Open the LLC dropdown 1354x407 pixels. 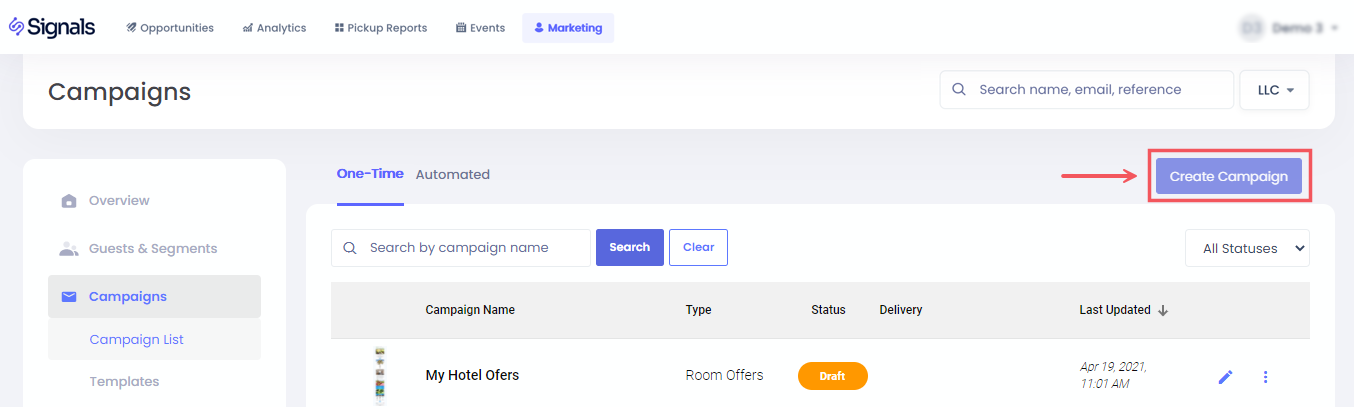pyautogui.click(x=1274, y=90)
